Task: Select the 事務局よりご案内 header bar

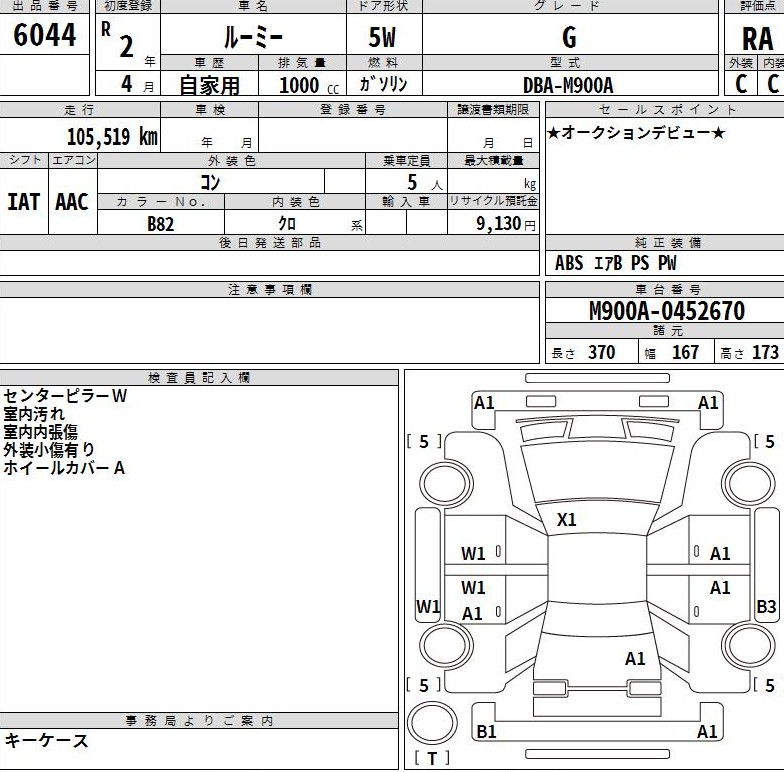Action: click(x=199, y=721)
